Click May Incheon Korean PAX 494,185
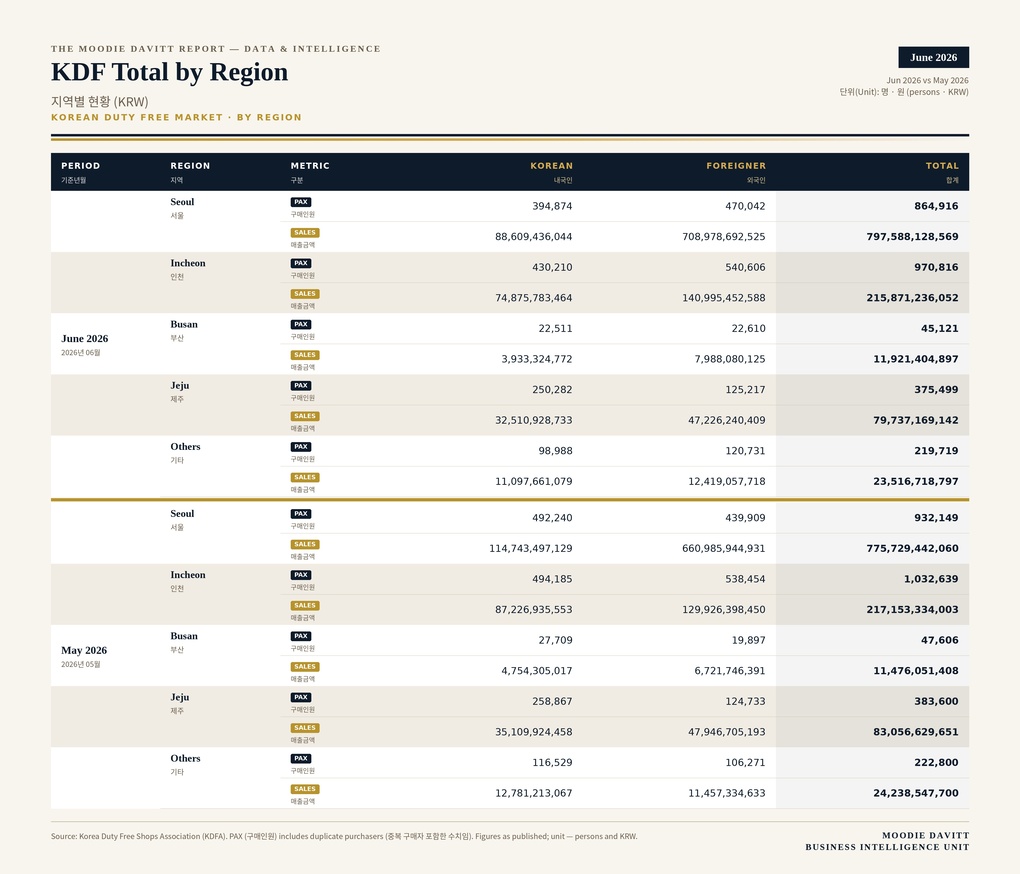The width and height of the screenshot is (1020, 874). point(552,579)
